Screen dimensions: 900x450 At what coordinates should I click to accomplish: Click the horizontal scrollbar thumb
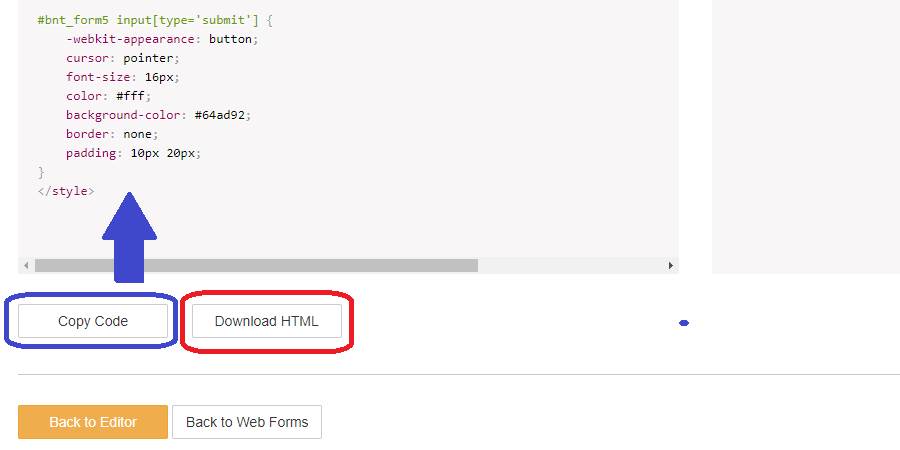pyautogui.click(x=256, y=265)
